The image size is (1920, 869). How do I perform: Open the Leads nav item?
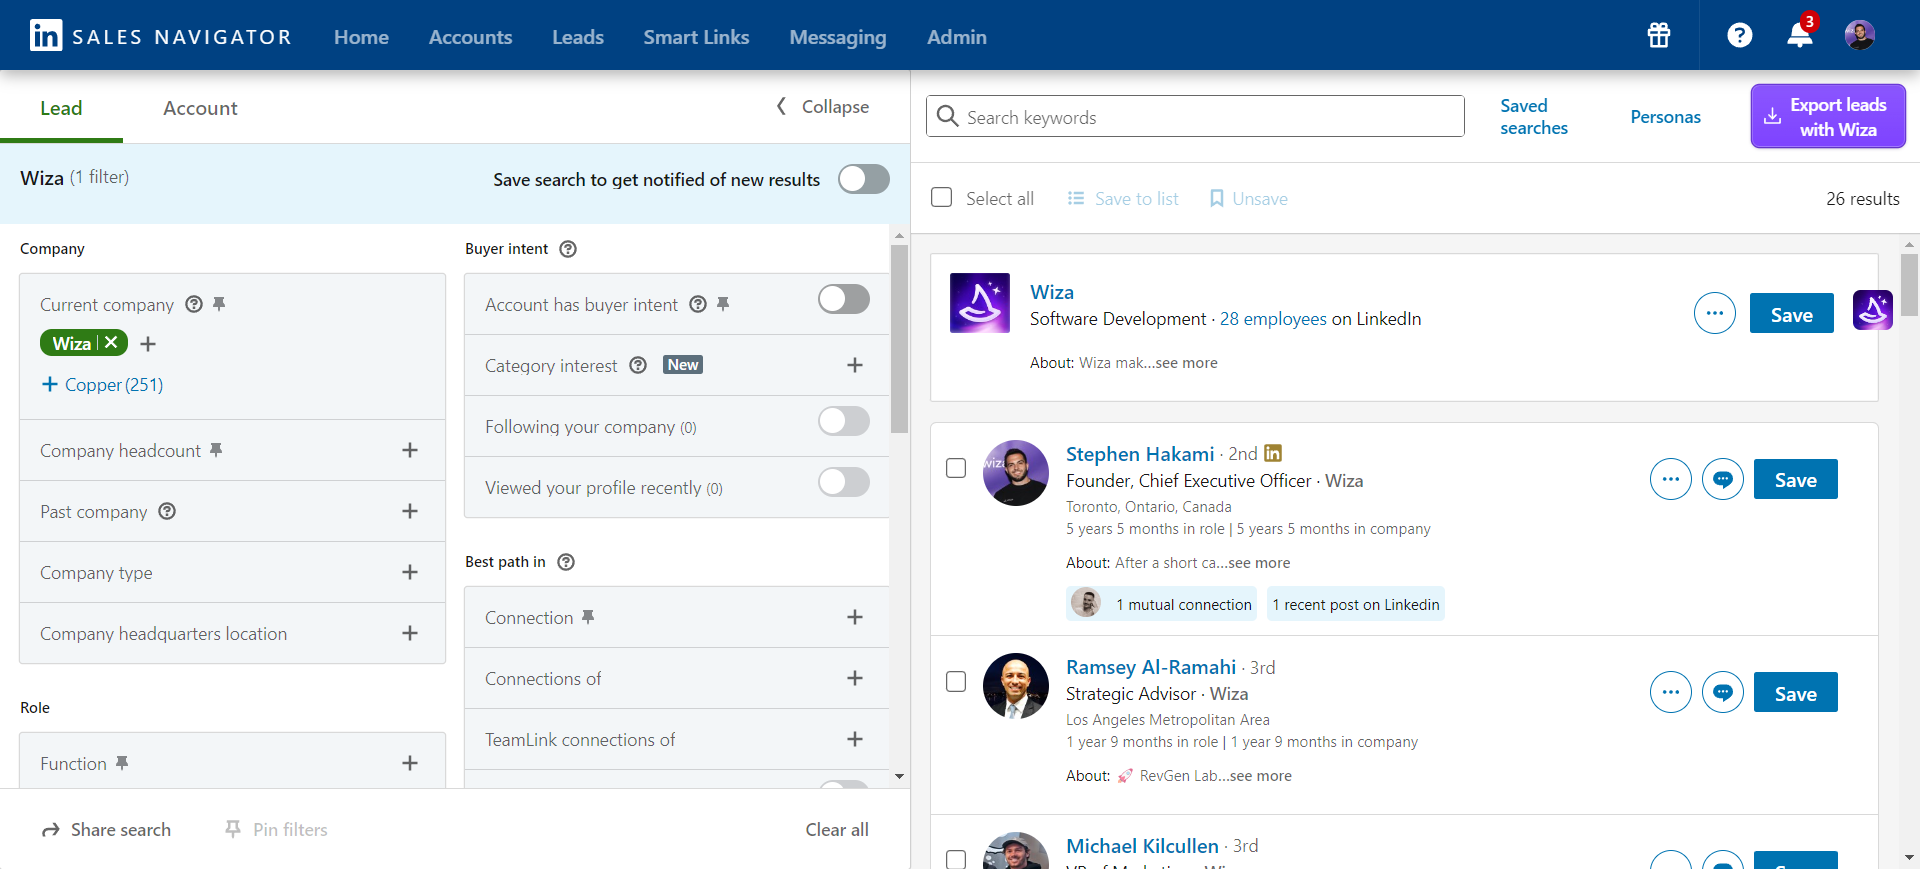[x=578, y=37]
